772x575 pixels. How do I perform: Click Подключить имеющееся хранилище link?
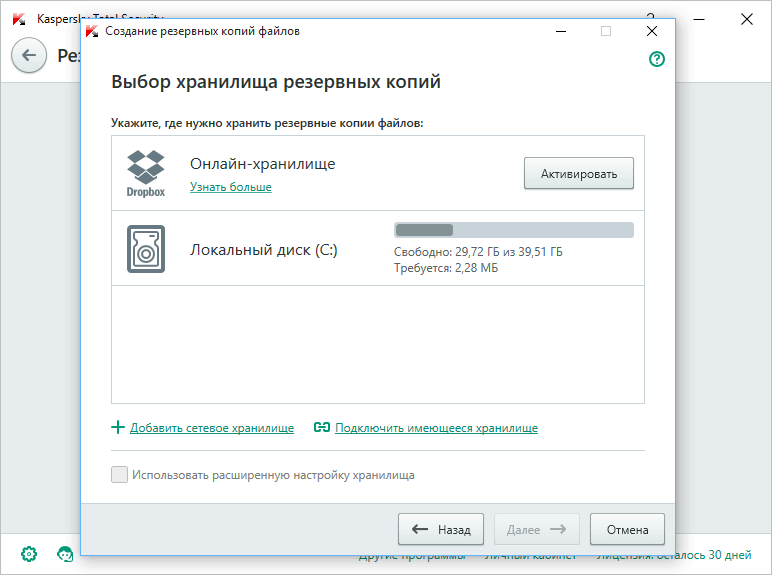tap(436, 428)
